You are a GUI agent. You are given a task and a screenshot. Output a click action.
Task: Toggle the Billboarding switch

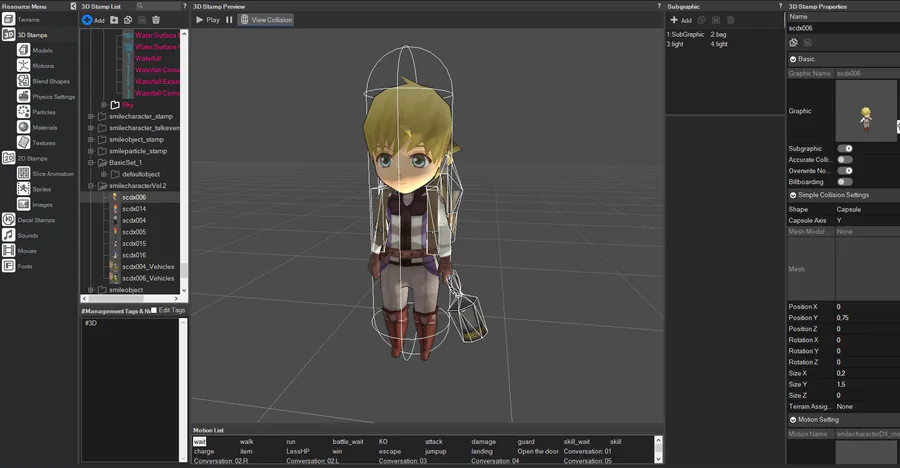pos(845,182)
